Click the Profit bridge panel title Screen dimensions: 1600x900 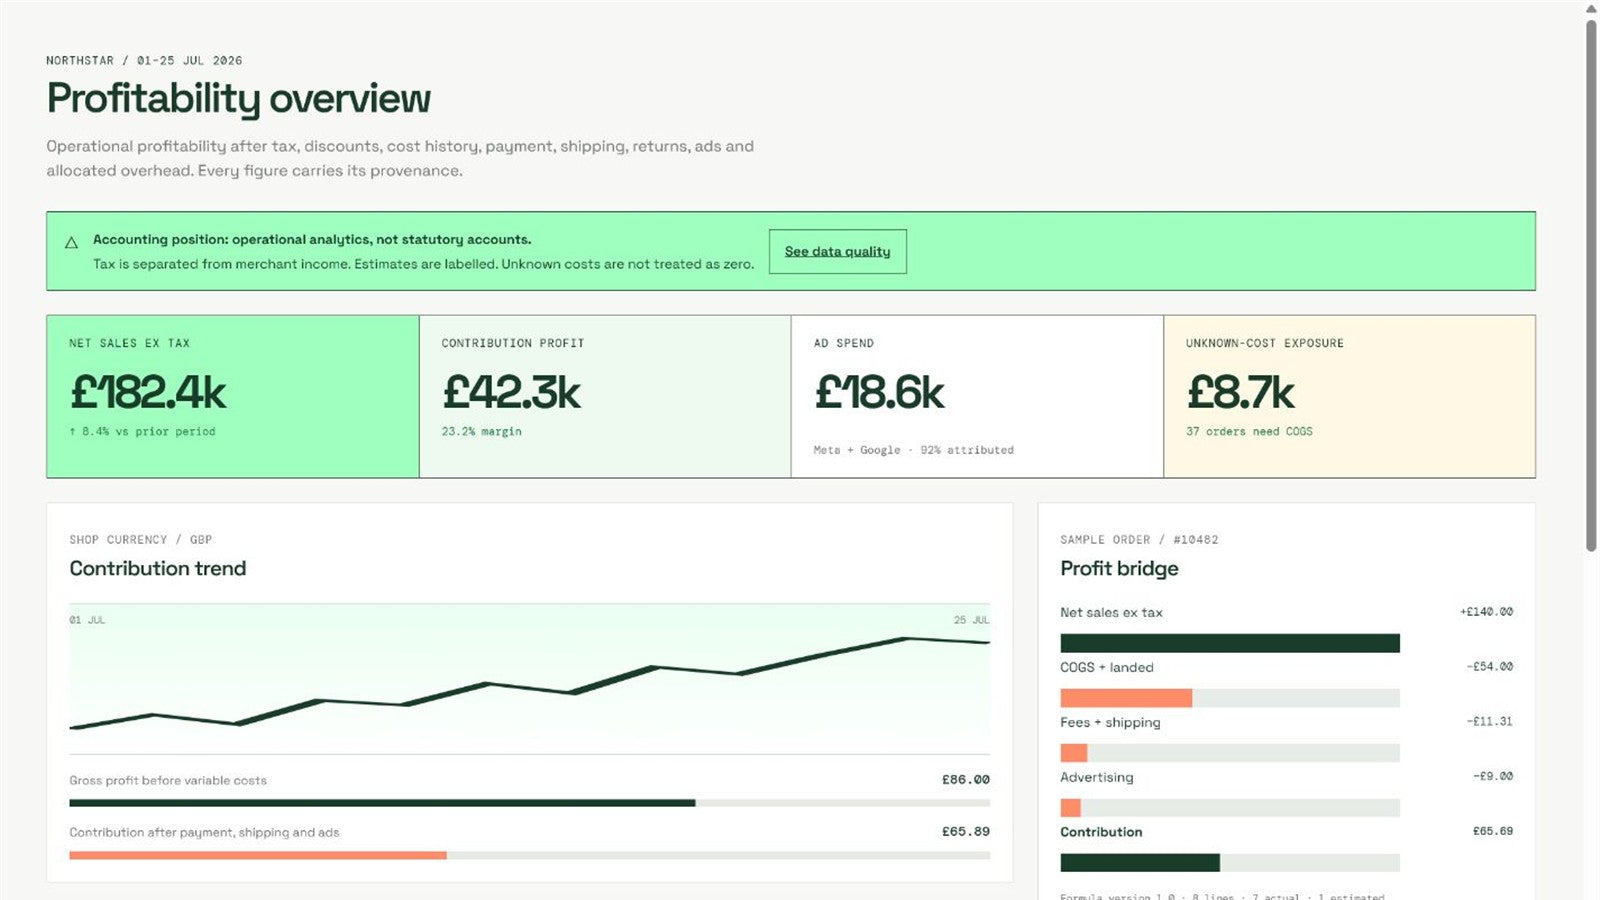pyautogui.click(x=1119, y=568)
